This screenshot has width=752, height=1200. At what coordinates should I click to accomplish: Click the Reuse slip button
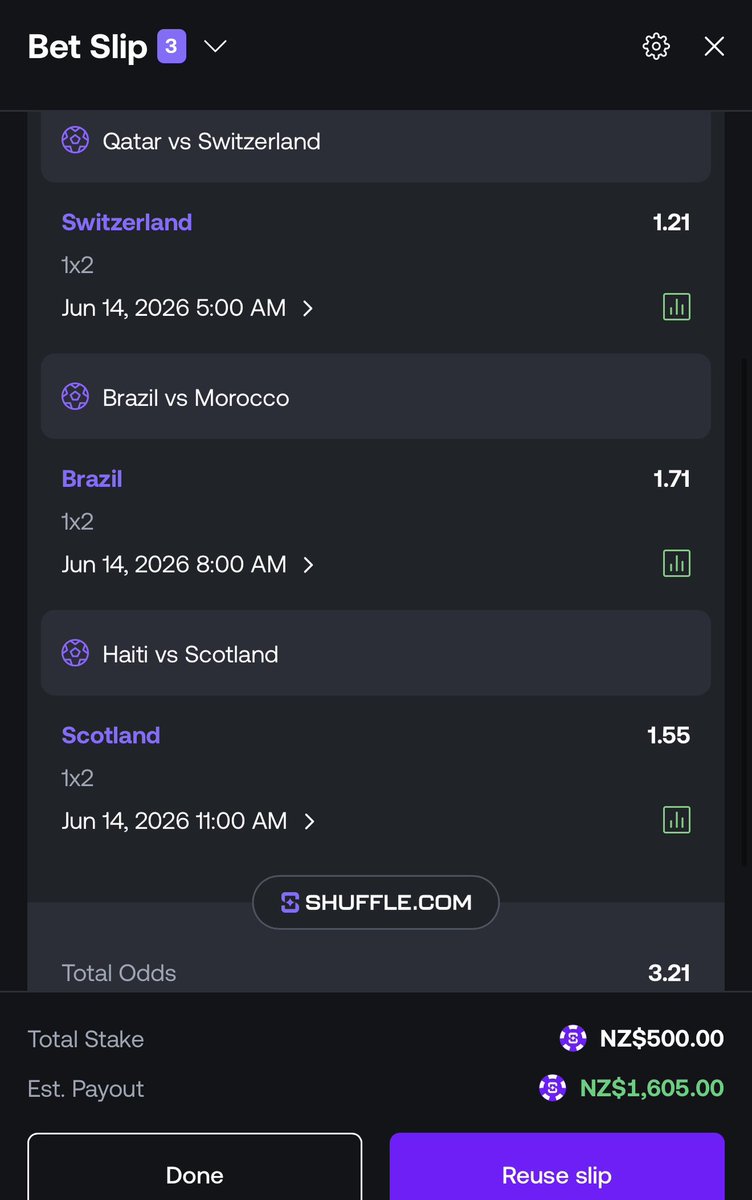pyautogui.click(x=557, y=1166)
